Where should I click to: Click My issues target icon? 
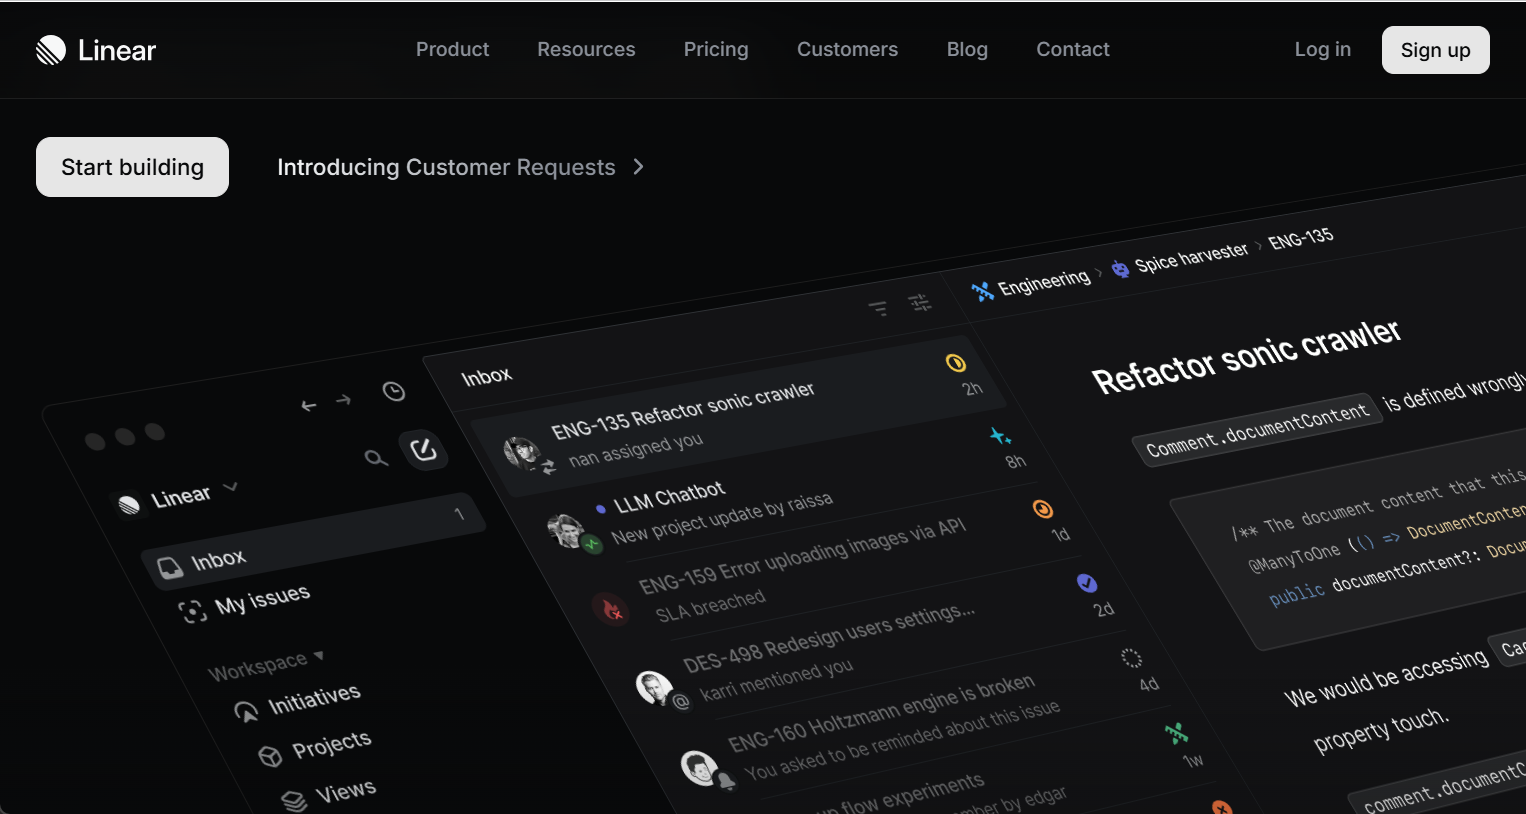pyautogui.click(x=193, y=611)
